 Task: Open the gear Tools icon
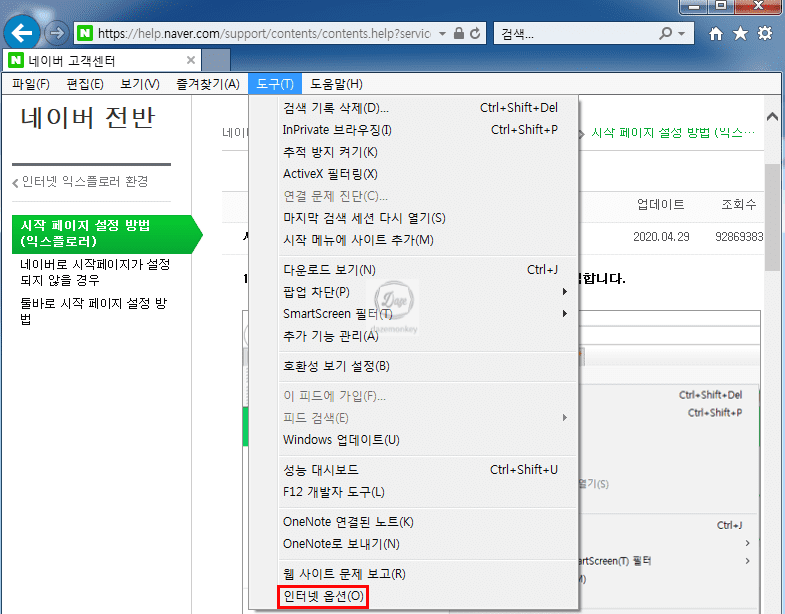point(765,34)
